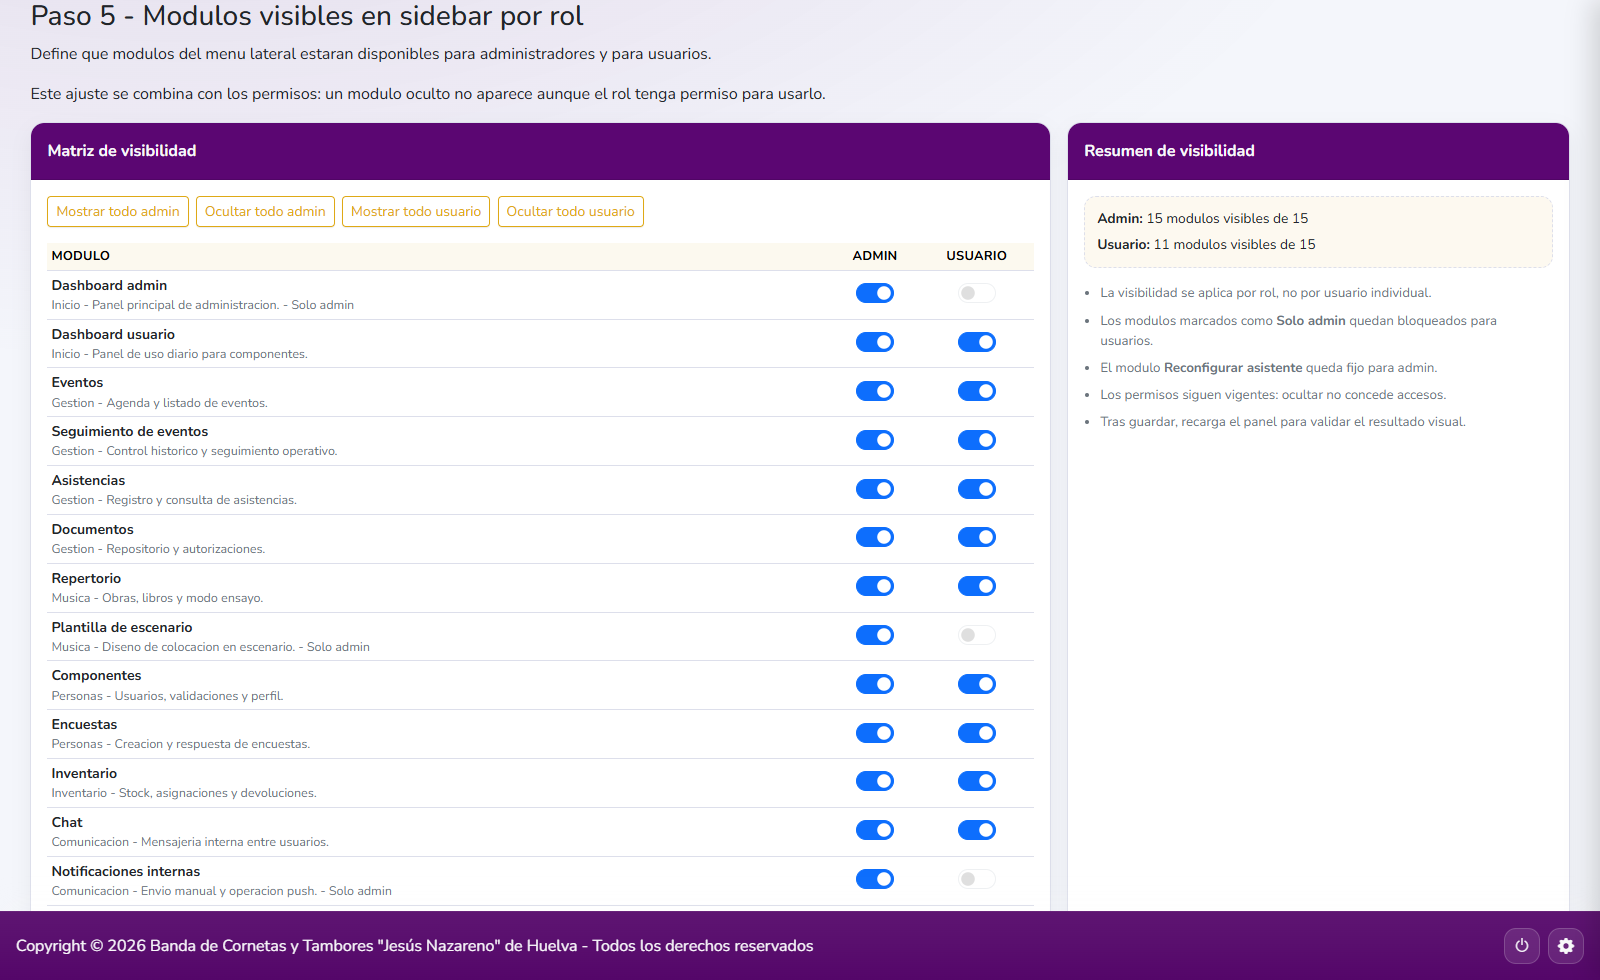Click the power icon in the bottom bar
1600x980 pixels.
pyautogui.click(x=1521, y=945)
